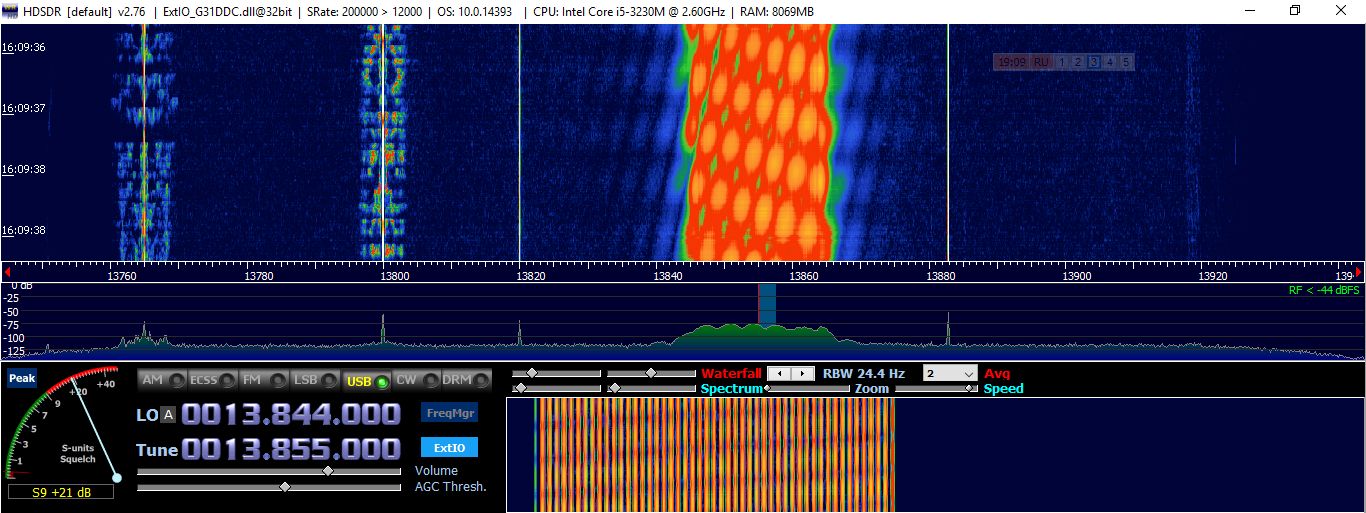Click the first Spectrum slider
The image size is (1366, 513).
click(557, 388)
